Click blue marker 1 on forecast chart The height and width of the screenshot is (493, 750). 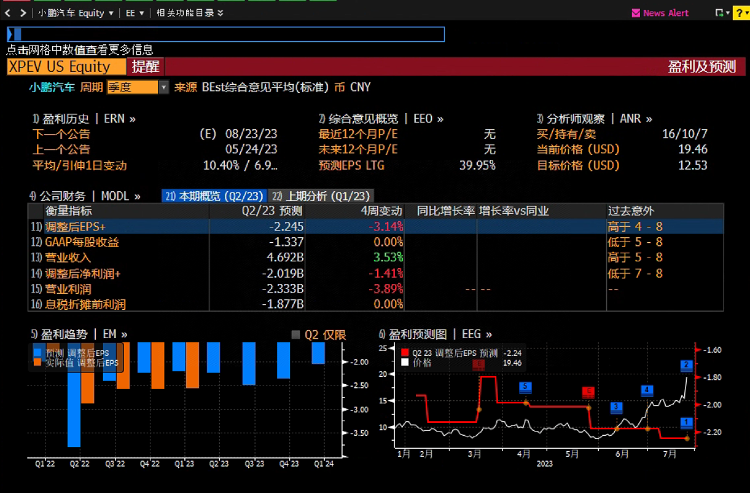(686, 423)
